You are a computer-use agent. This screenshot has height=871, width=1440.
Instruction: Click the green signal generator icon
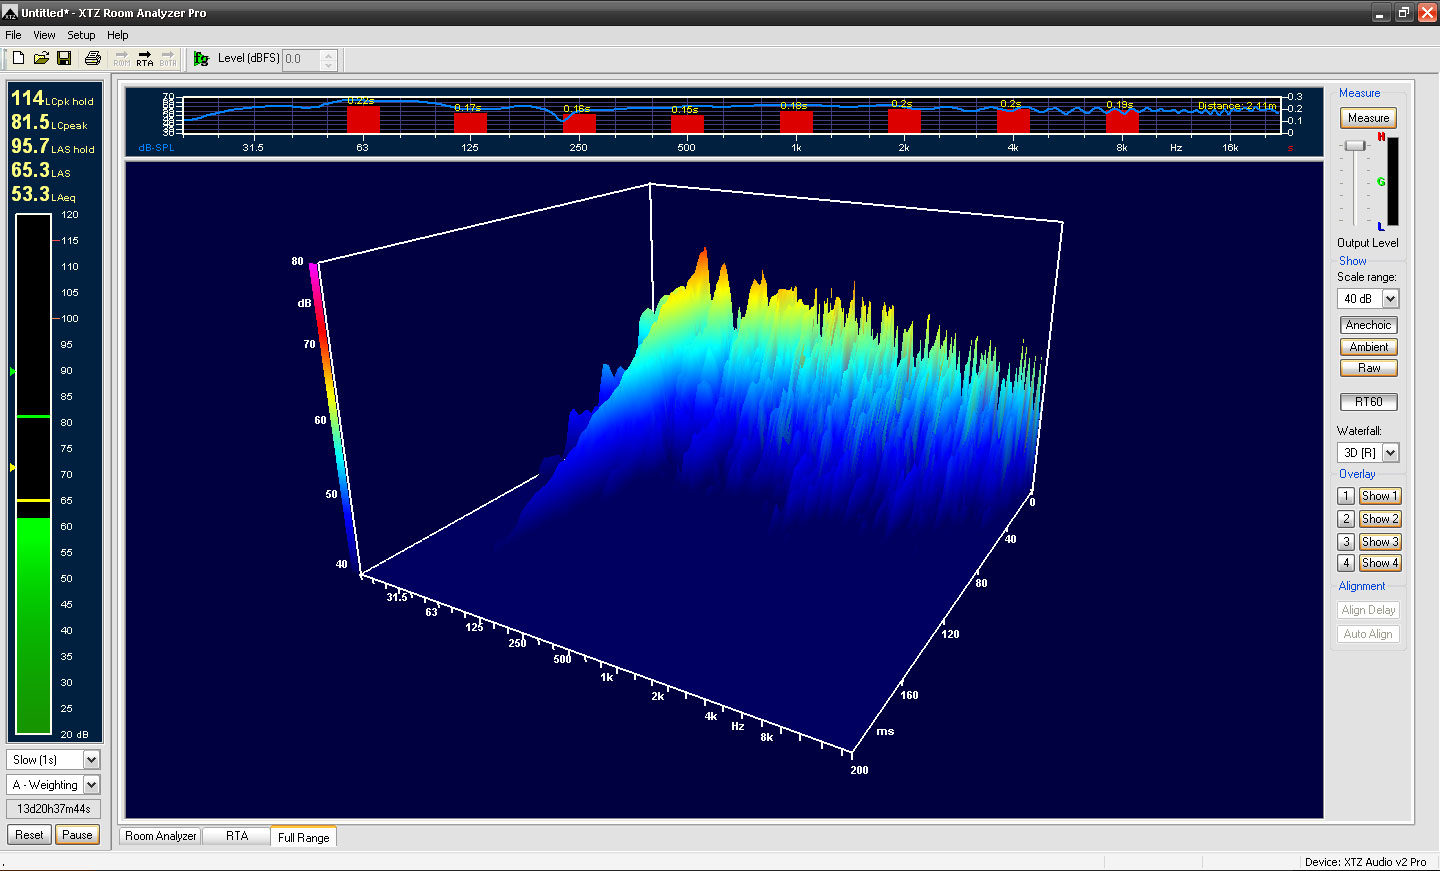click(201, 59)
